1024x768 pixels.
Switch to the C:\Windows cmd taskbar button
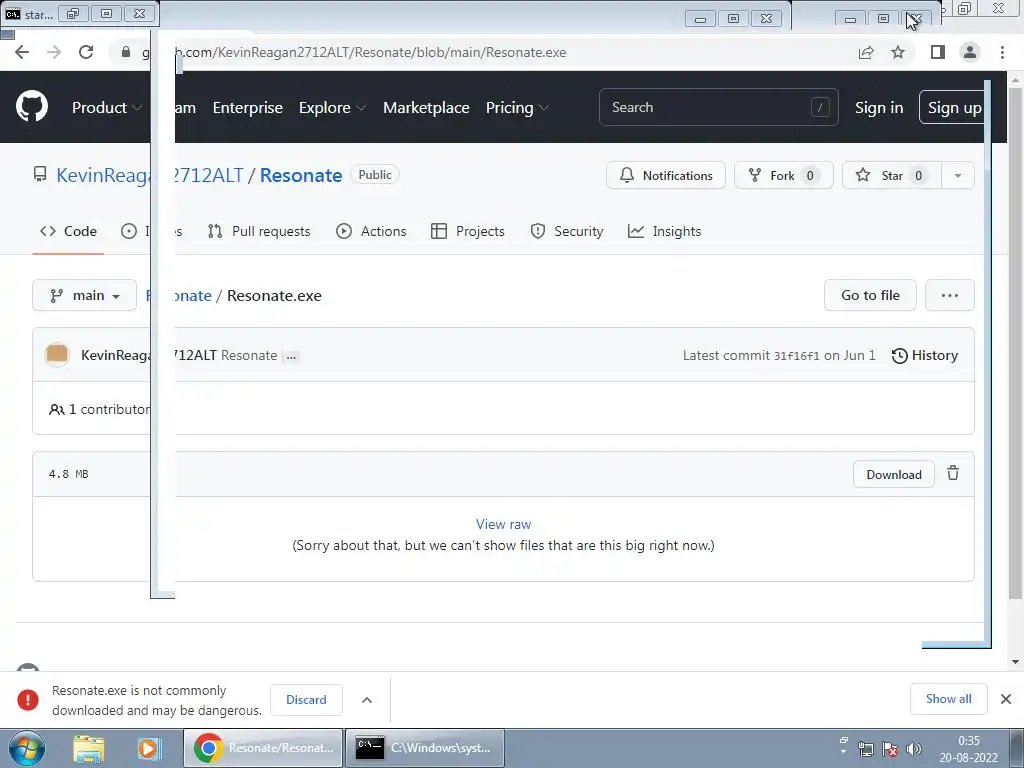(x=424, y=748)
